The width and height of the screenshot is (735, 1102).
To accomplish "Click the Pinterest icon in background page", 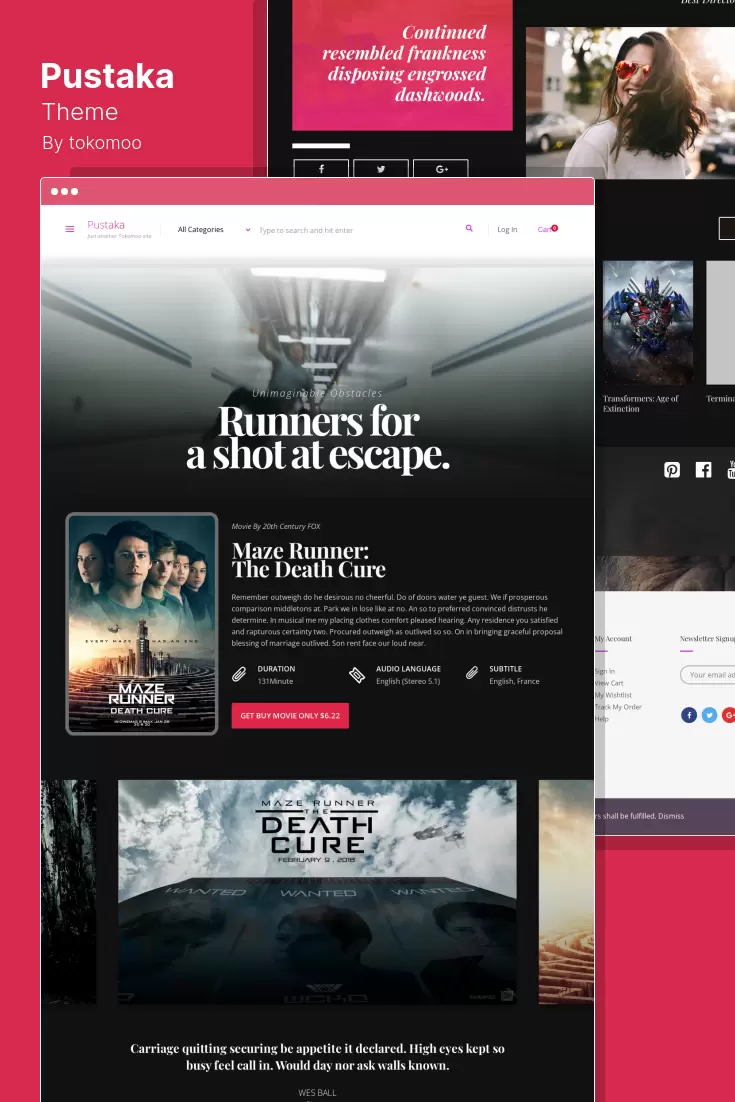I will tap(672, 470).
